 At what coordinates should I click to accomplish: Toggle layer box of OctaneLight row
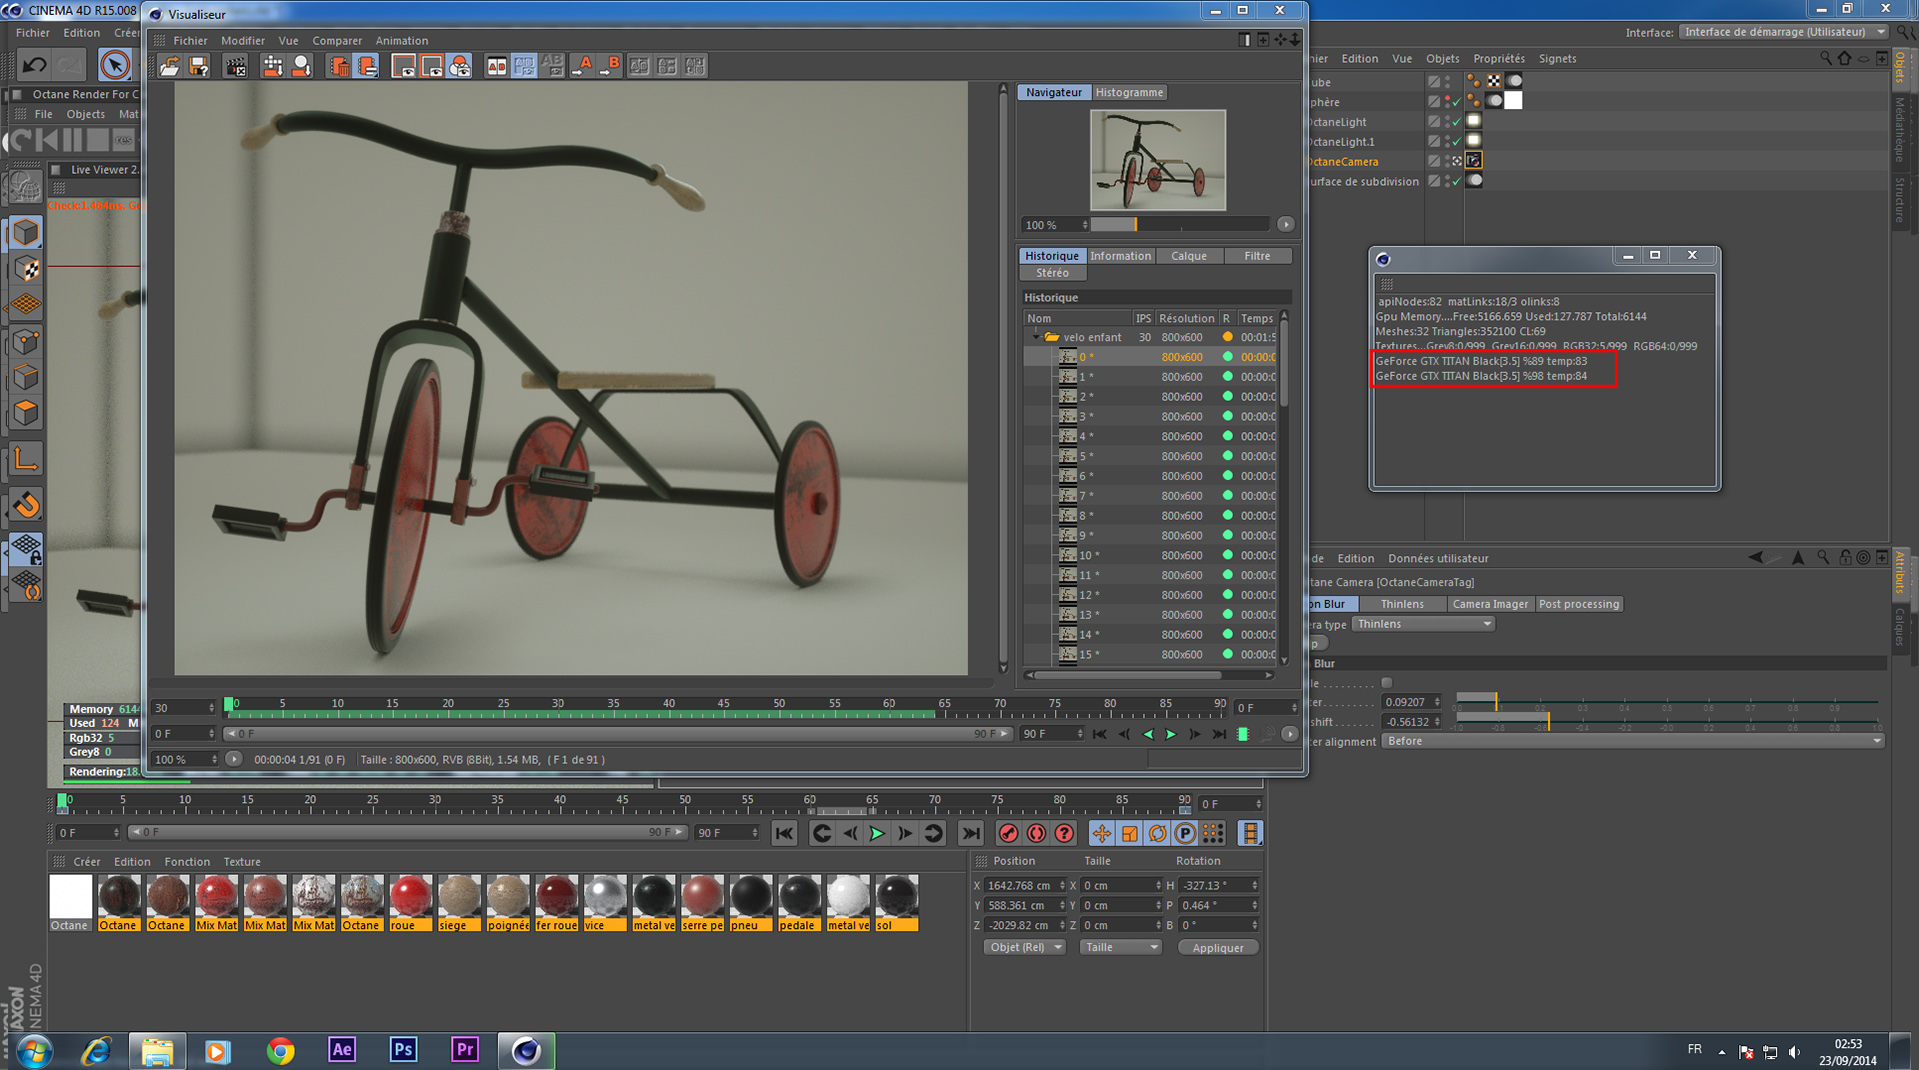(x=1434, y=122)
